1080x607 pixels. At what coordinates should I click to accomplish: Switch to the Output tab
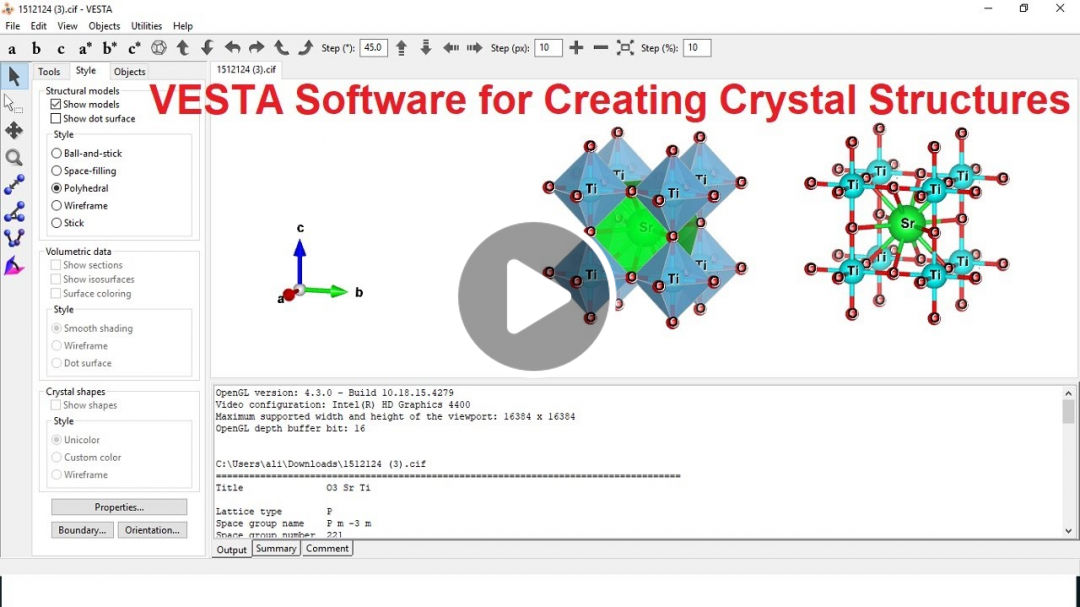[231, 550]
